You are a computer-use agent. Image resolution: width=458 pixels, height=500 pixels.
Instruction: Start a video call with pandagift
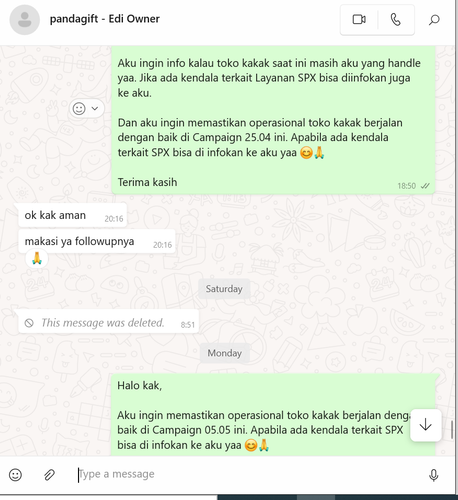coord(359,20)
